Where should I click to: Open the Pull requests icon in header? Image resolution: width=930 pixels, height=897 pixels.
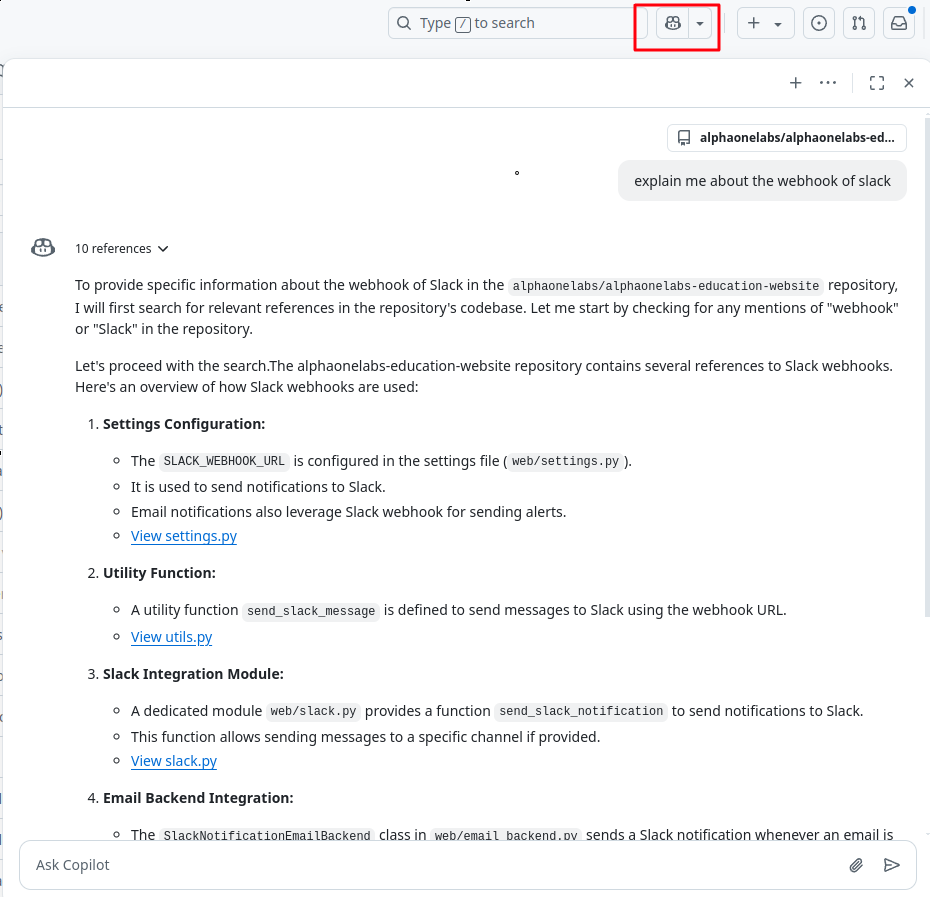click(859, 23)
